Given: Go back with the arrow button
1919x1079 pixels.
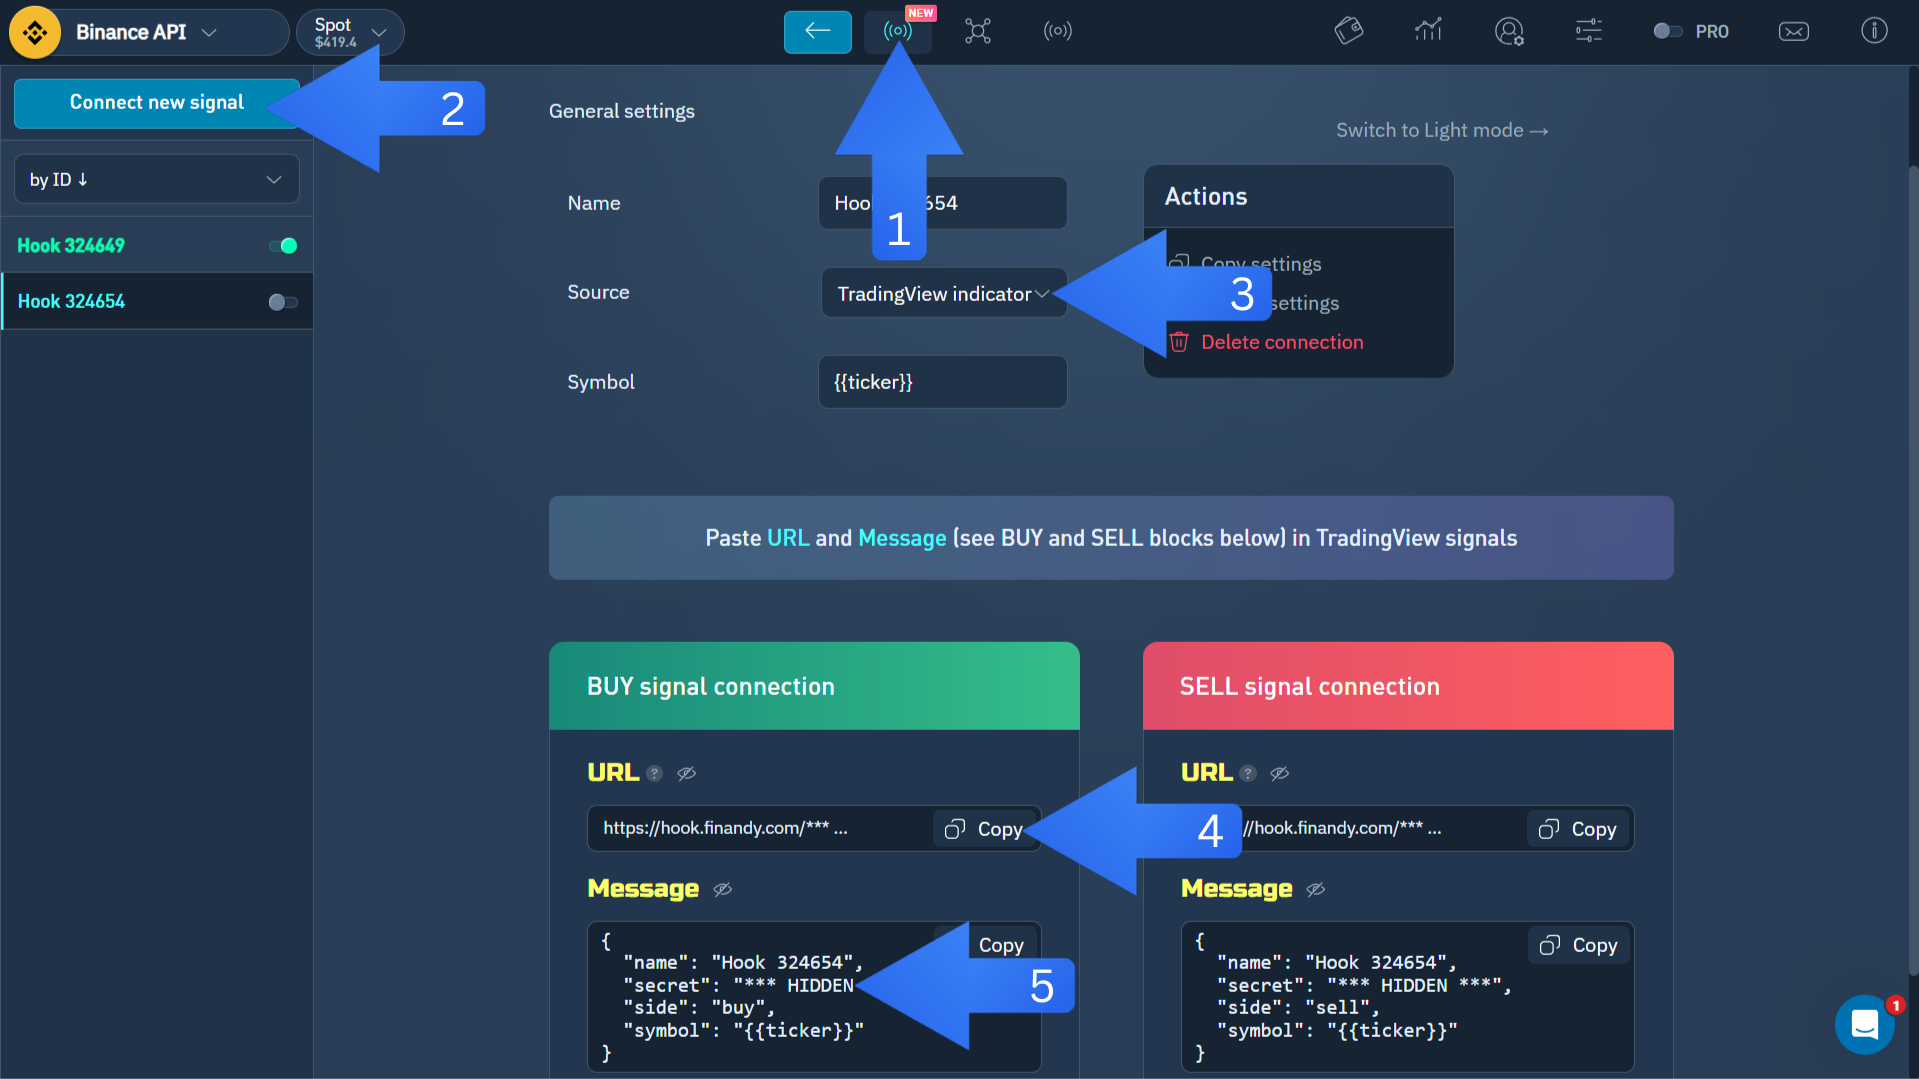Looking at the screenshot, I should click(x=817, y=31).
